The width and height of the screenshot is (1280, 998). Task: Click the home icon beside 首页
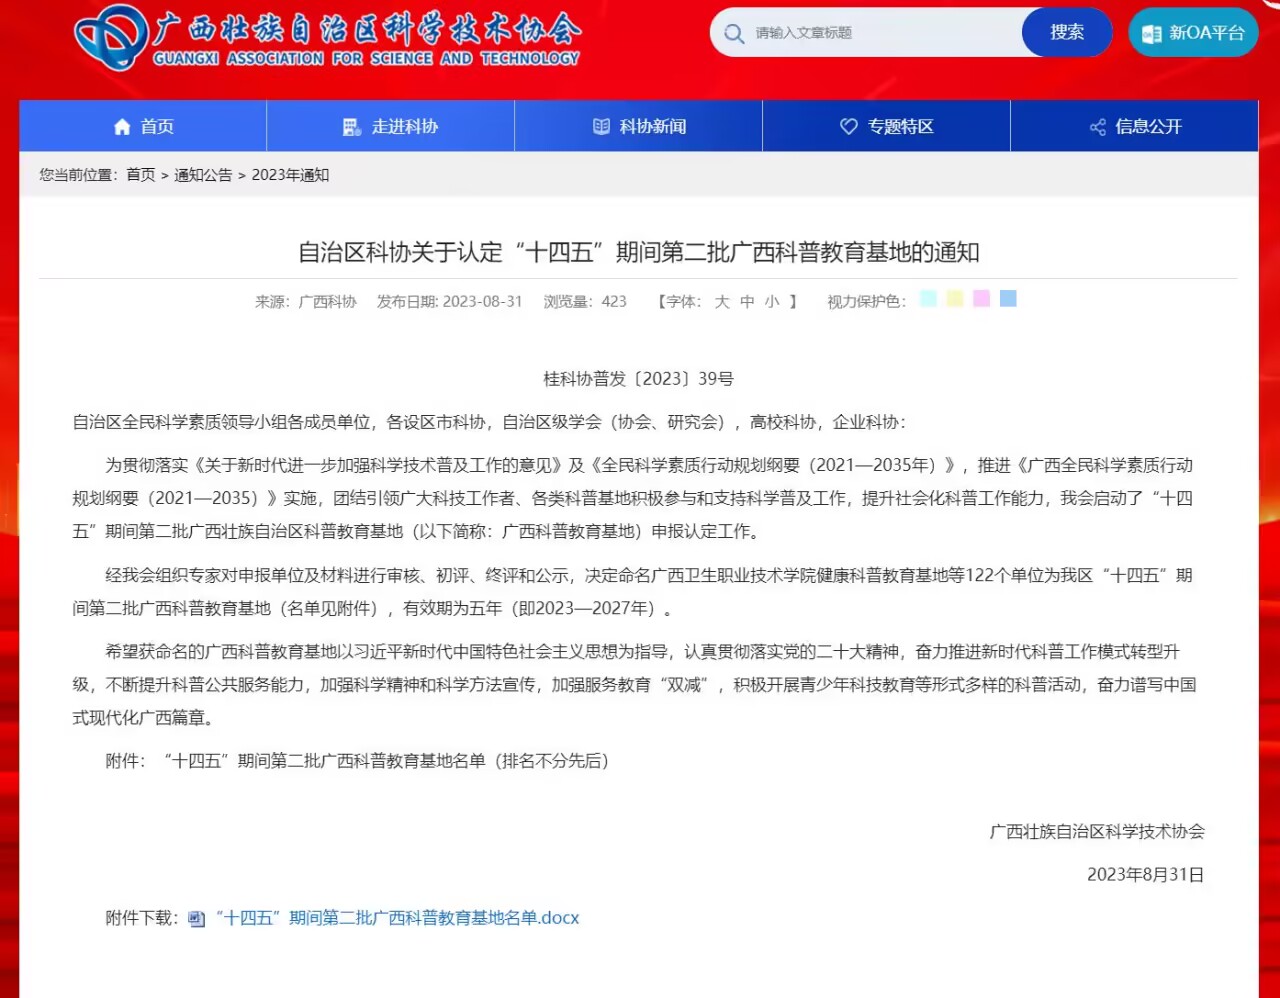pyautogui.click(x=122, y=127)
